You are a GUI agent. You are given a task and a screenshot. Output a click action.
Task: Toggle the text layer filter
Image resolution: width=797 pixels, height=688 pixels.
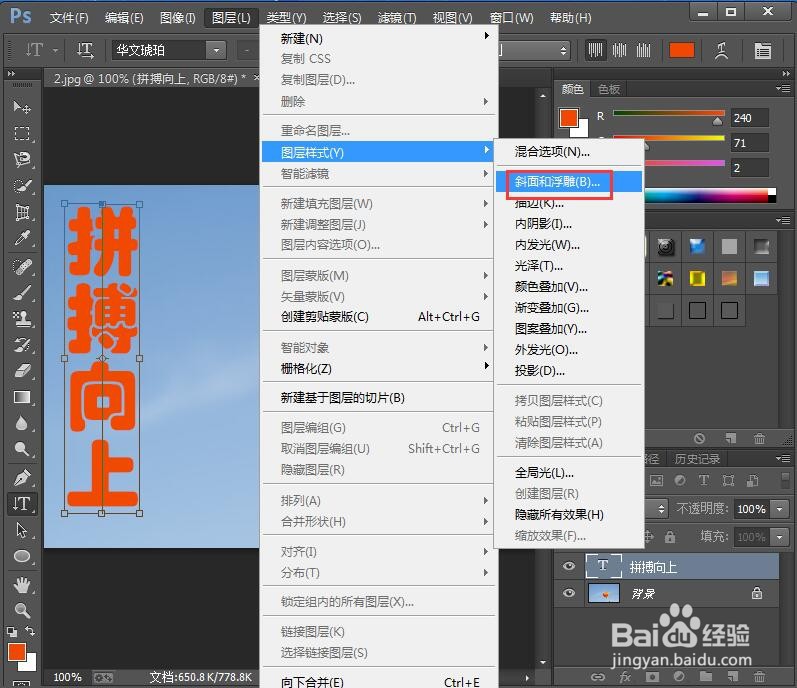703,480
